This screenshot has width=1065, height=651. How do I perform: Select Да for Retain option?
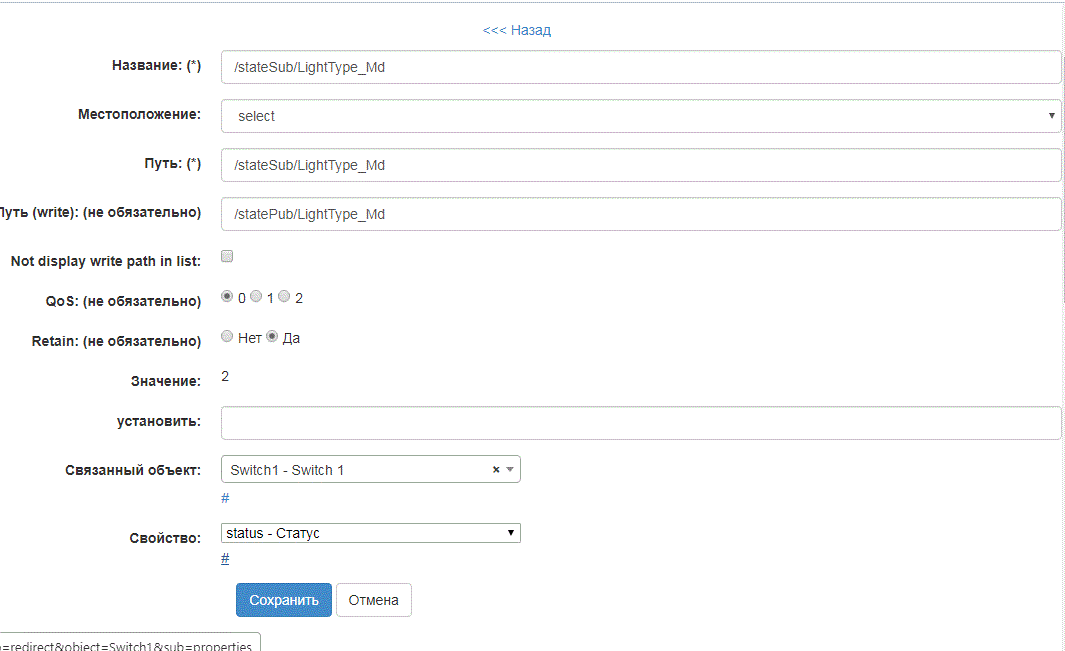272,337
